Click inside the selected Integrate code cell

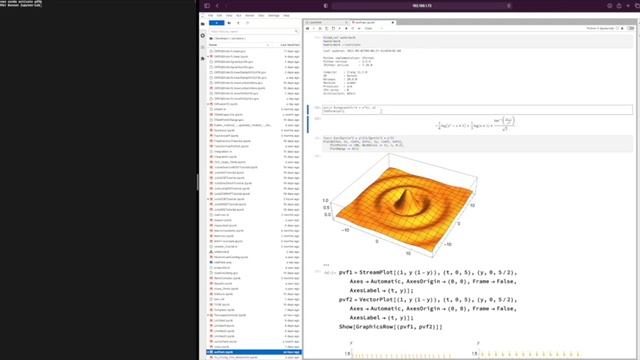pos(477,109)
